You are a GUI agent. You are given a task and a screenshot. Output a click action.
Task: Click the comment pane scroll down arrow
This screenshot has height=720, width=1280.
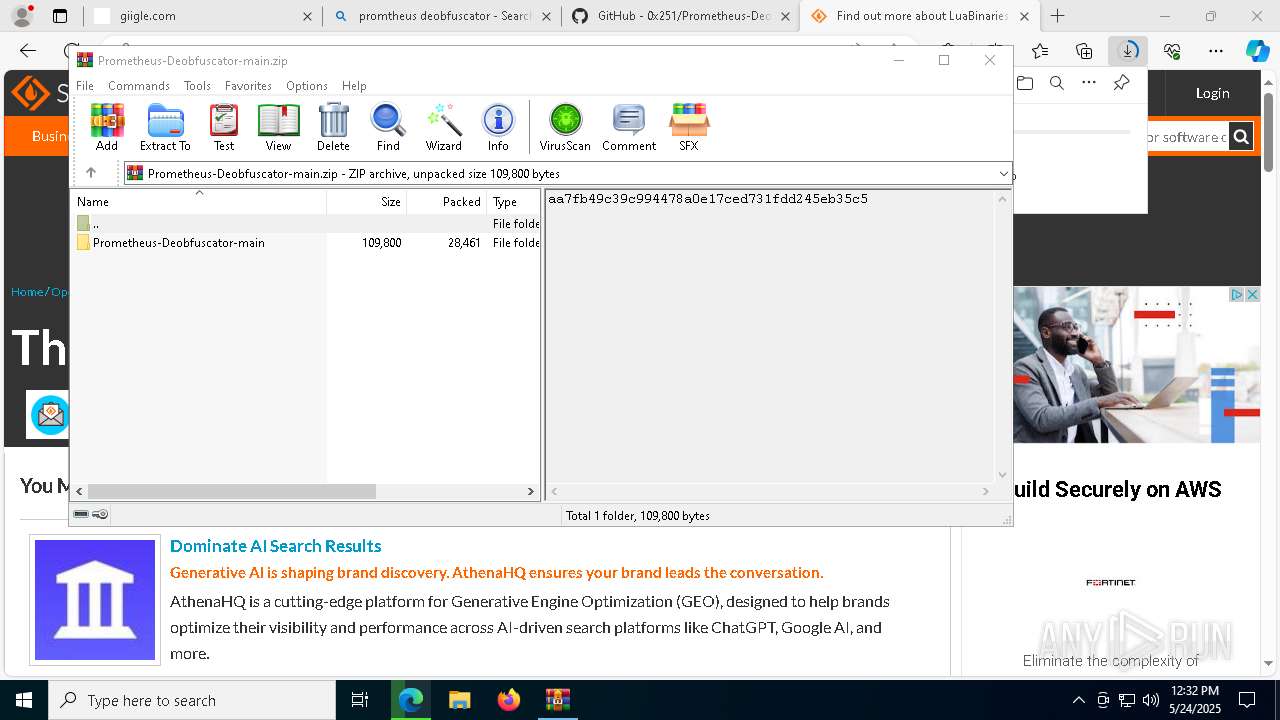1002,475
